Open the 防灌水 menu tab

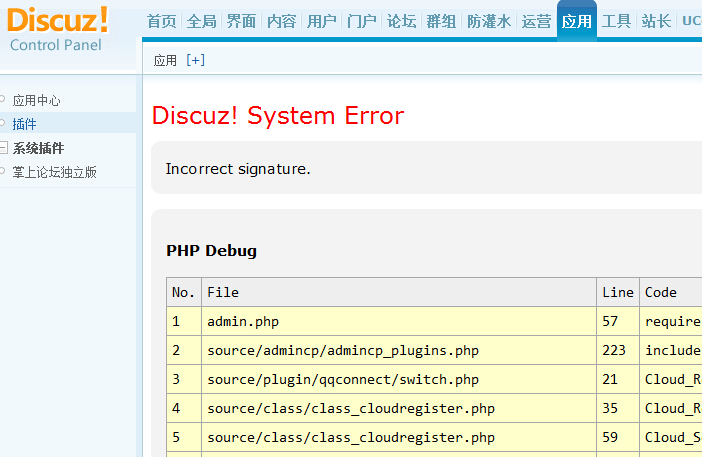pyautogui.click(x=489, y=21)
